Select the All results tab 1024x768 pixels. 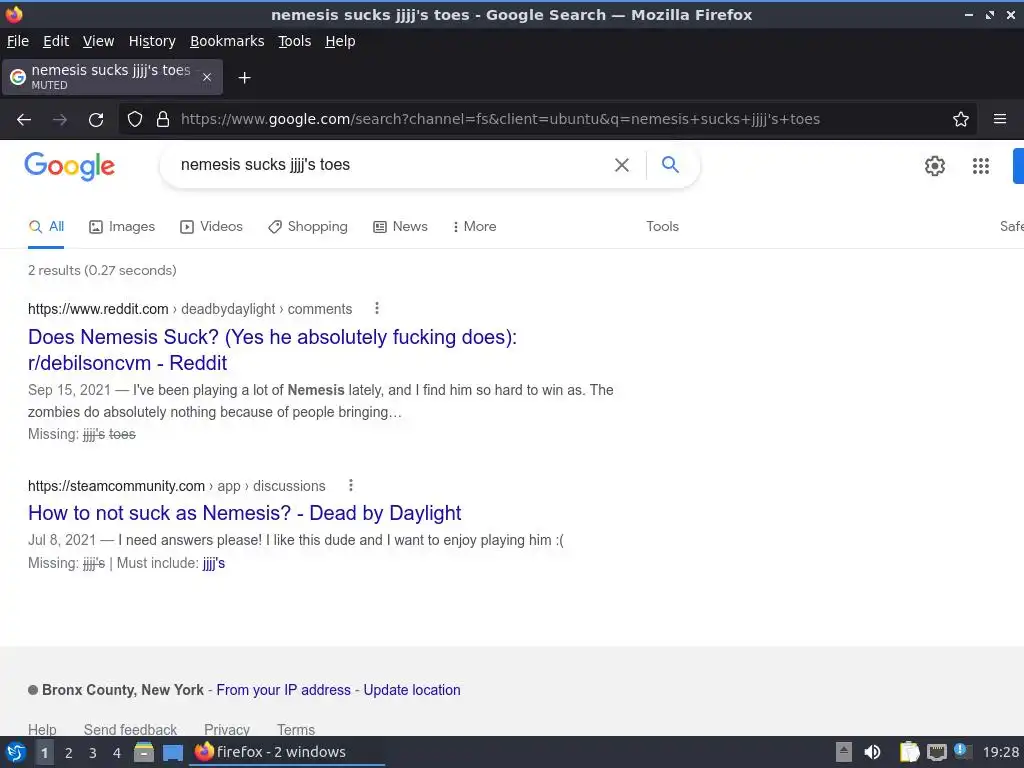pyautogui.click(x=46, y=227)
